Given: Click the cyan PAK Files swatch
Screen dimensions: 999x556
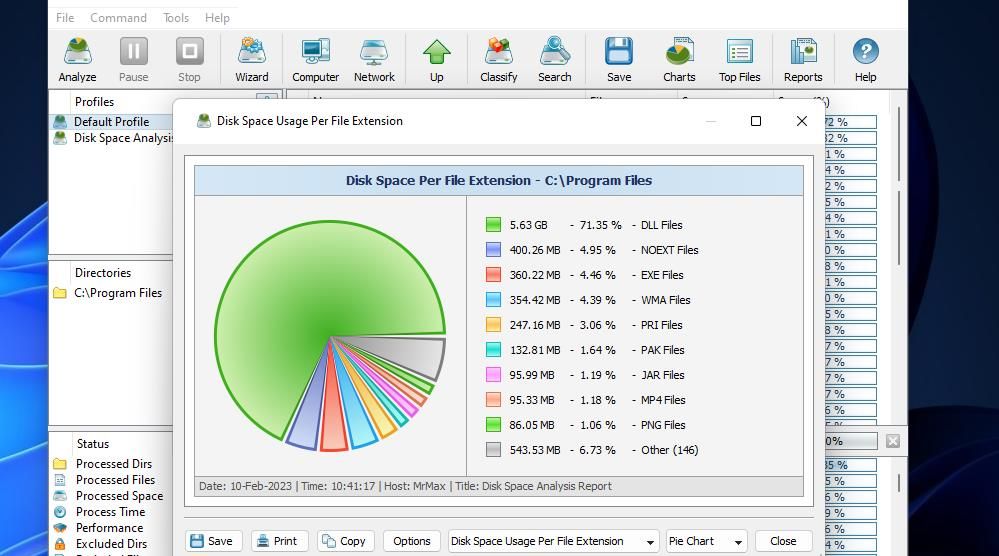Looking at the screenshot, I should [493, 350].
